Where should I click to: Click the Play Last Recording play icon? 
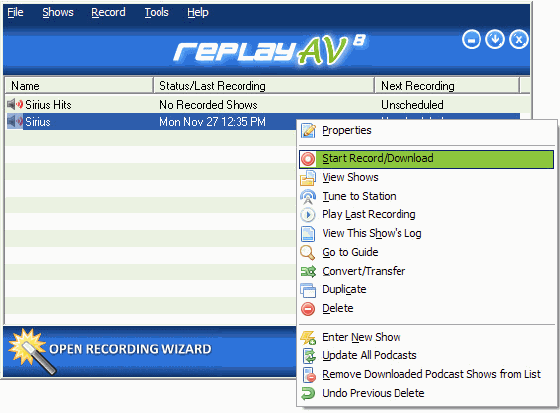coord(308,215)
